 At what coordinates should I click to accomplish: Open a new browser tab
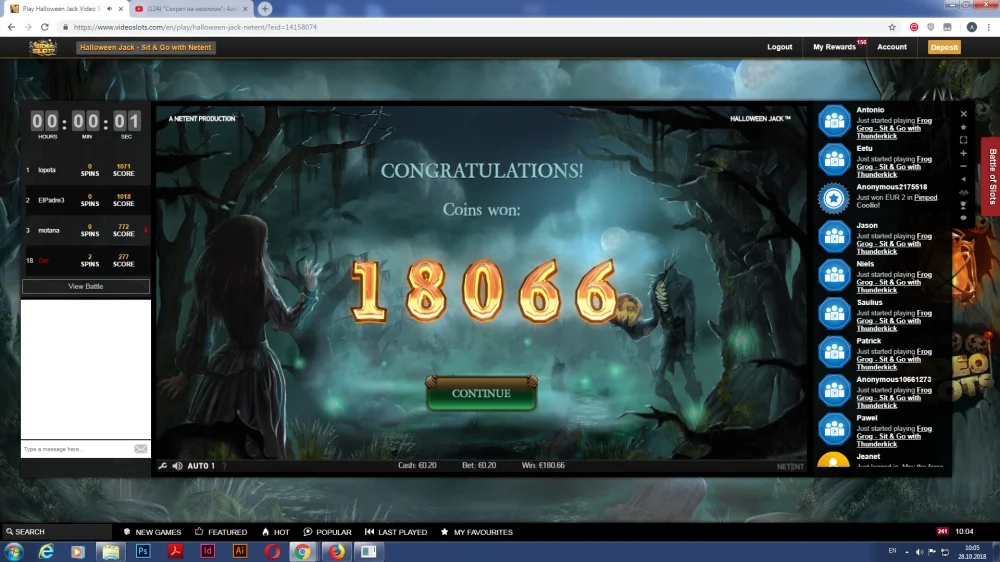point(265,9)
